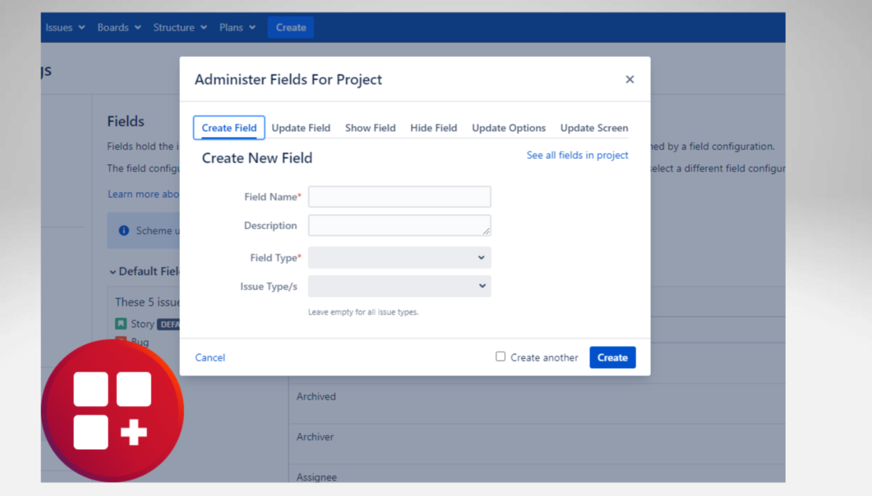Click the Scheme info icon
This screenshot has height=496, width=872.
click(x=123, y=230)
